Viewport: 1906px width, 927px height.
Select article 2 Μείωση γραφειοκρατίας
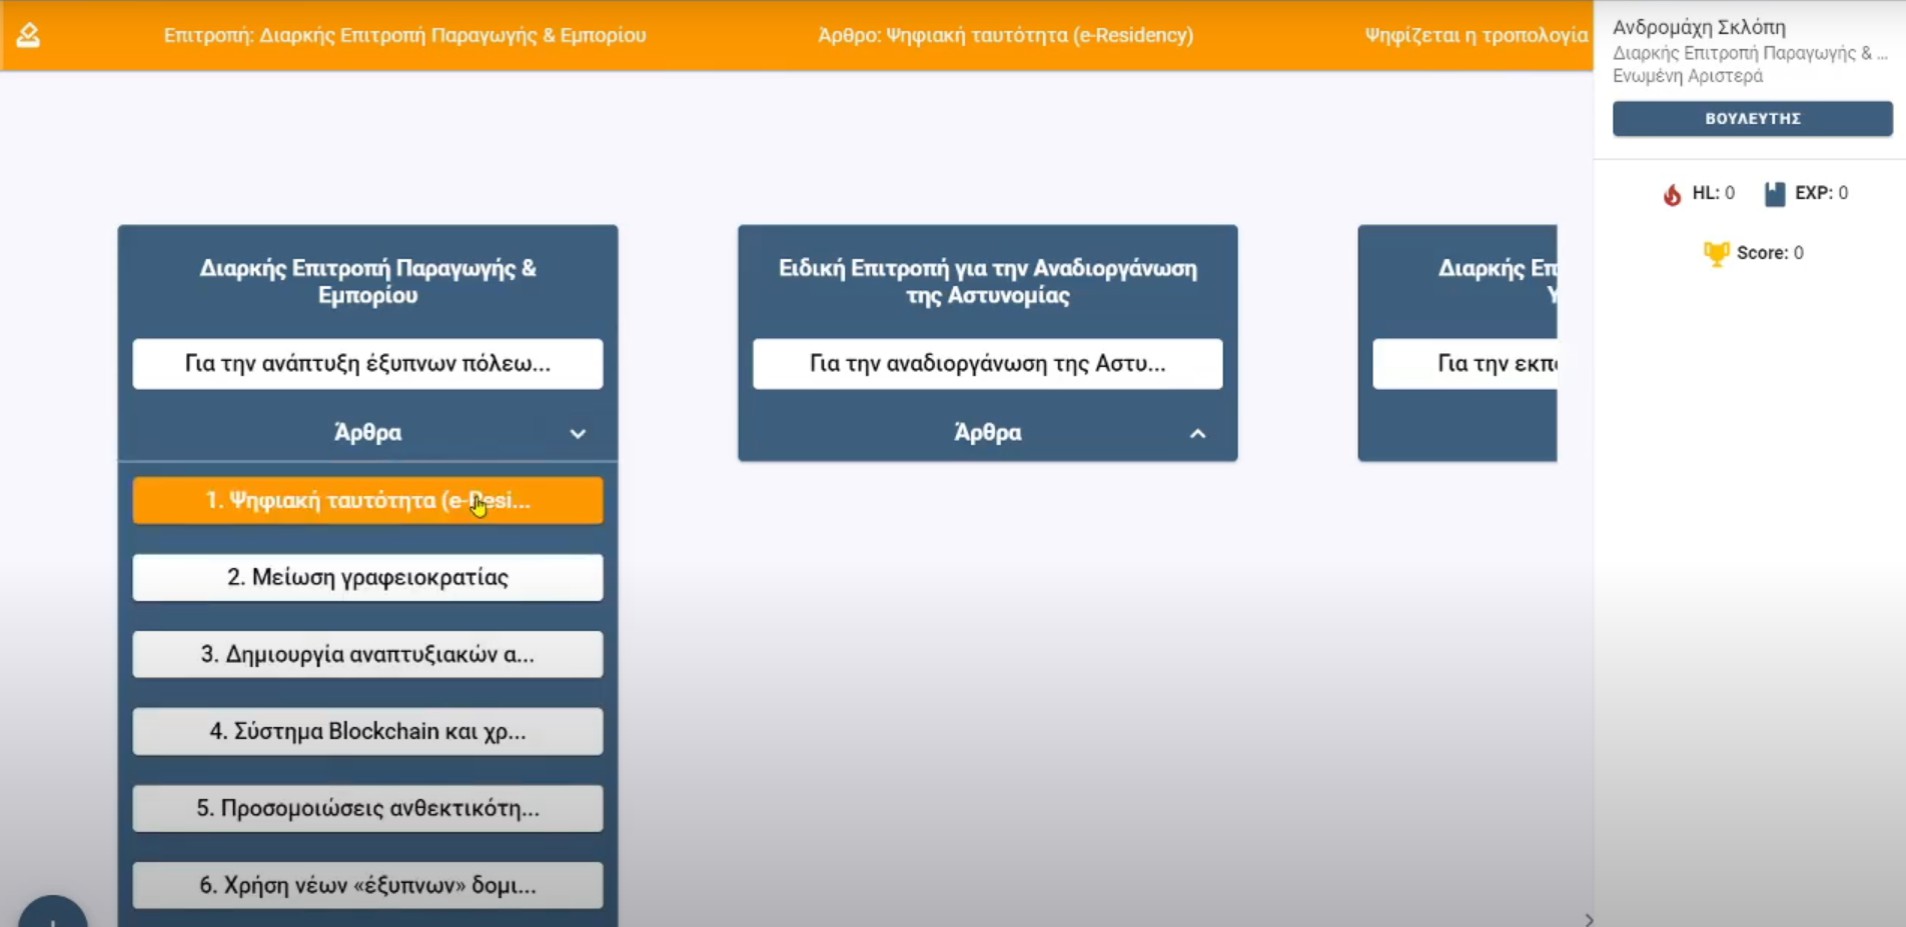(367, 577)
